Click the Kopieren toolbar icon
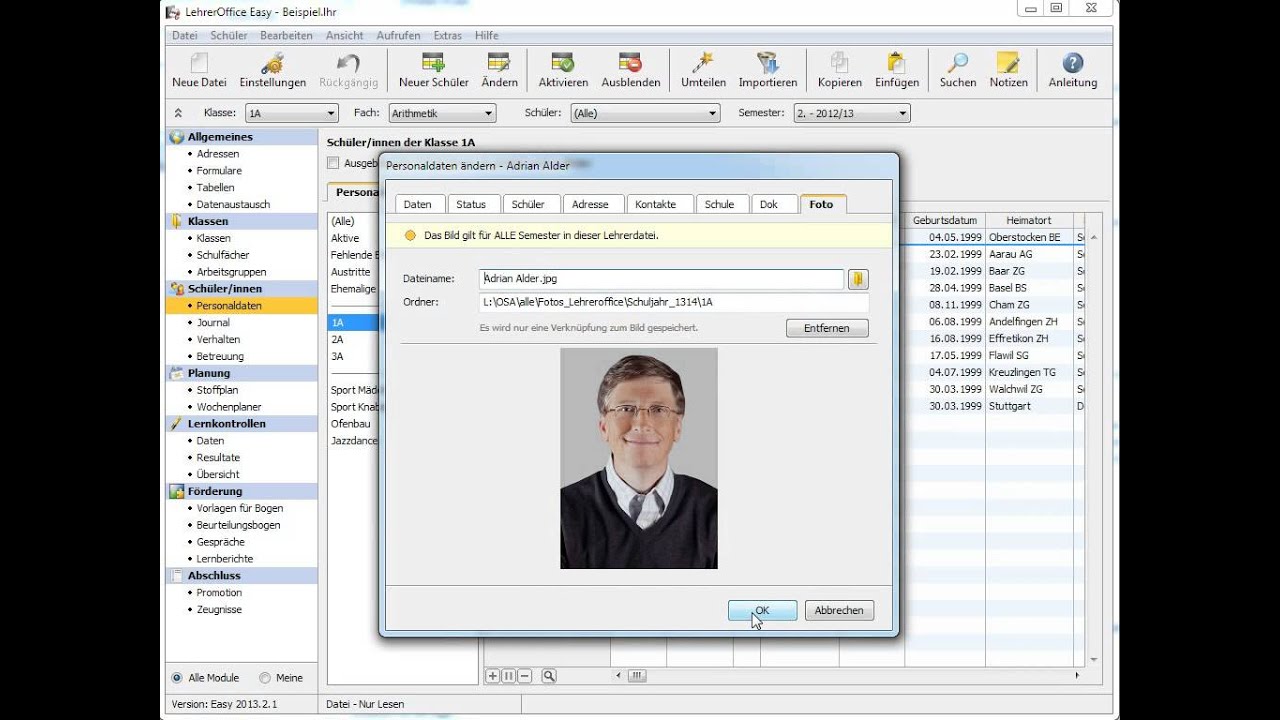This screenshot has height=720, width=1280. tap(839, 70)
